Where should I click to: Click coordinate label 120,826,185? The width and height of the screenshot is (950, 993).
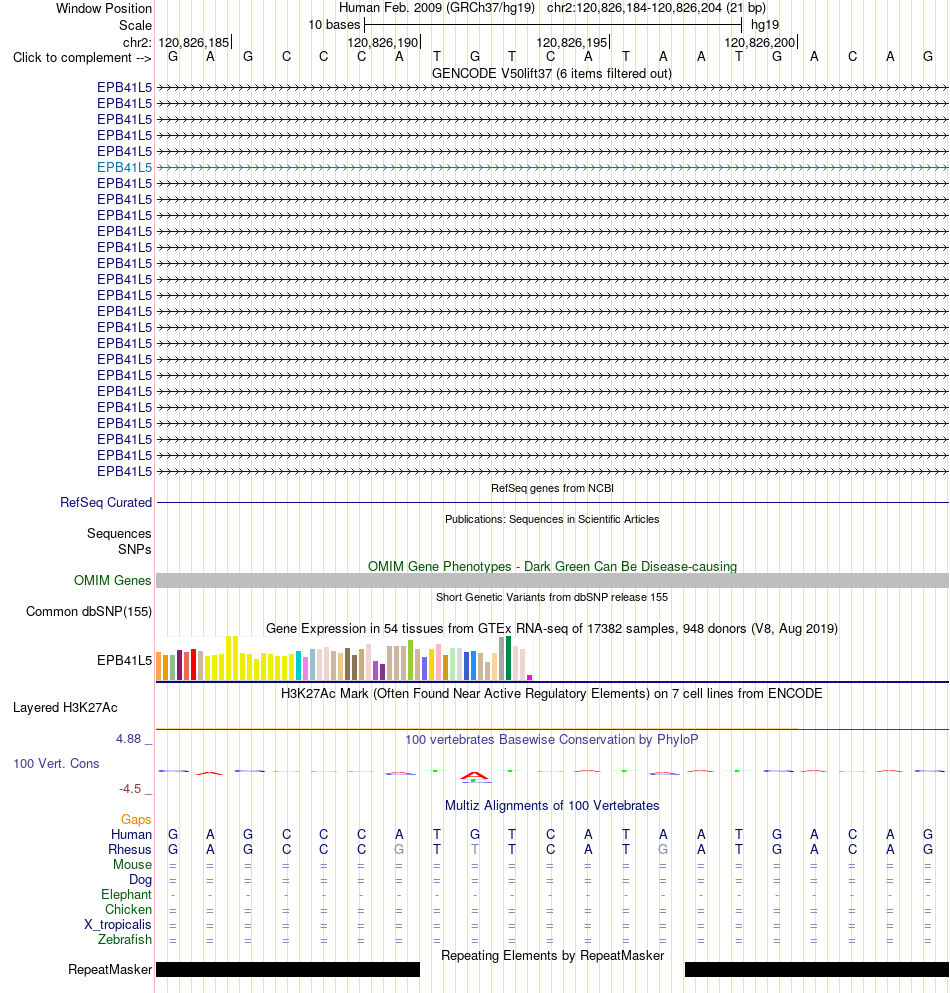[194, 42]
